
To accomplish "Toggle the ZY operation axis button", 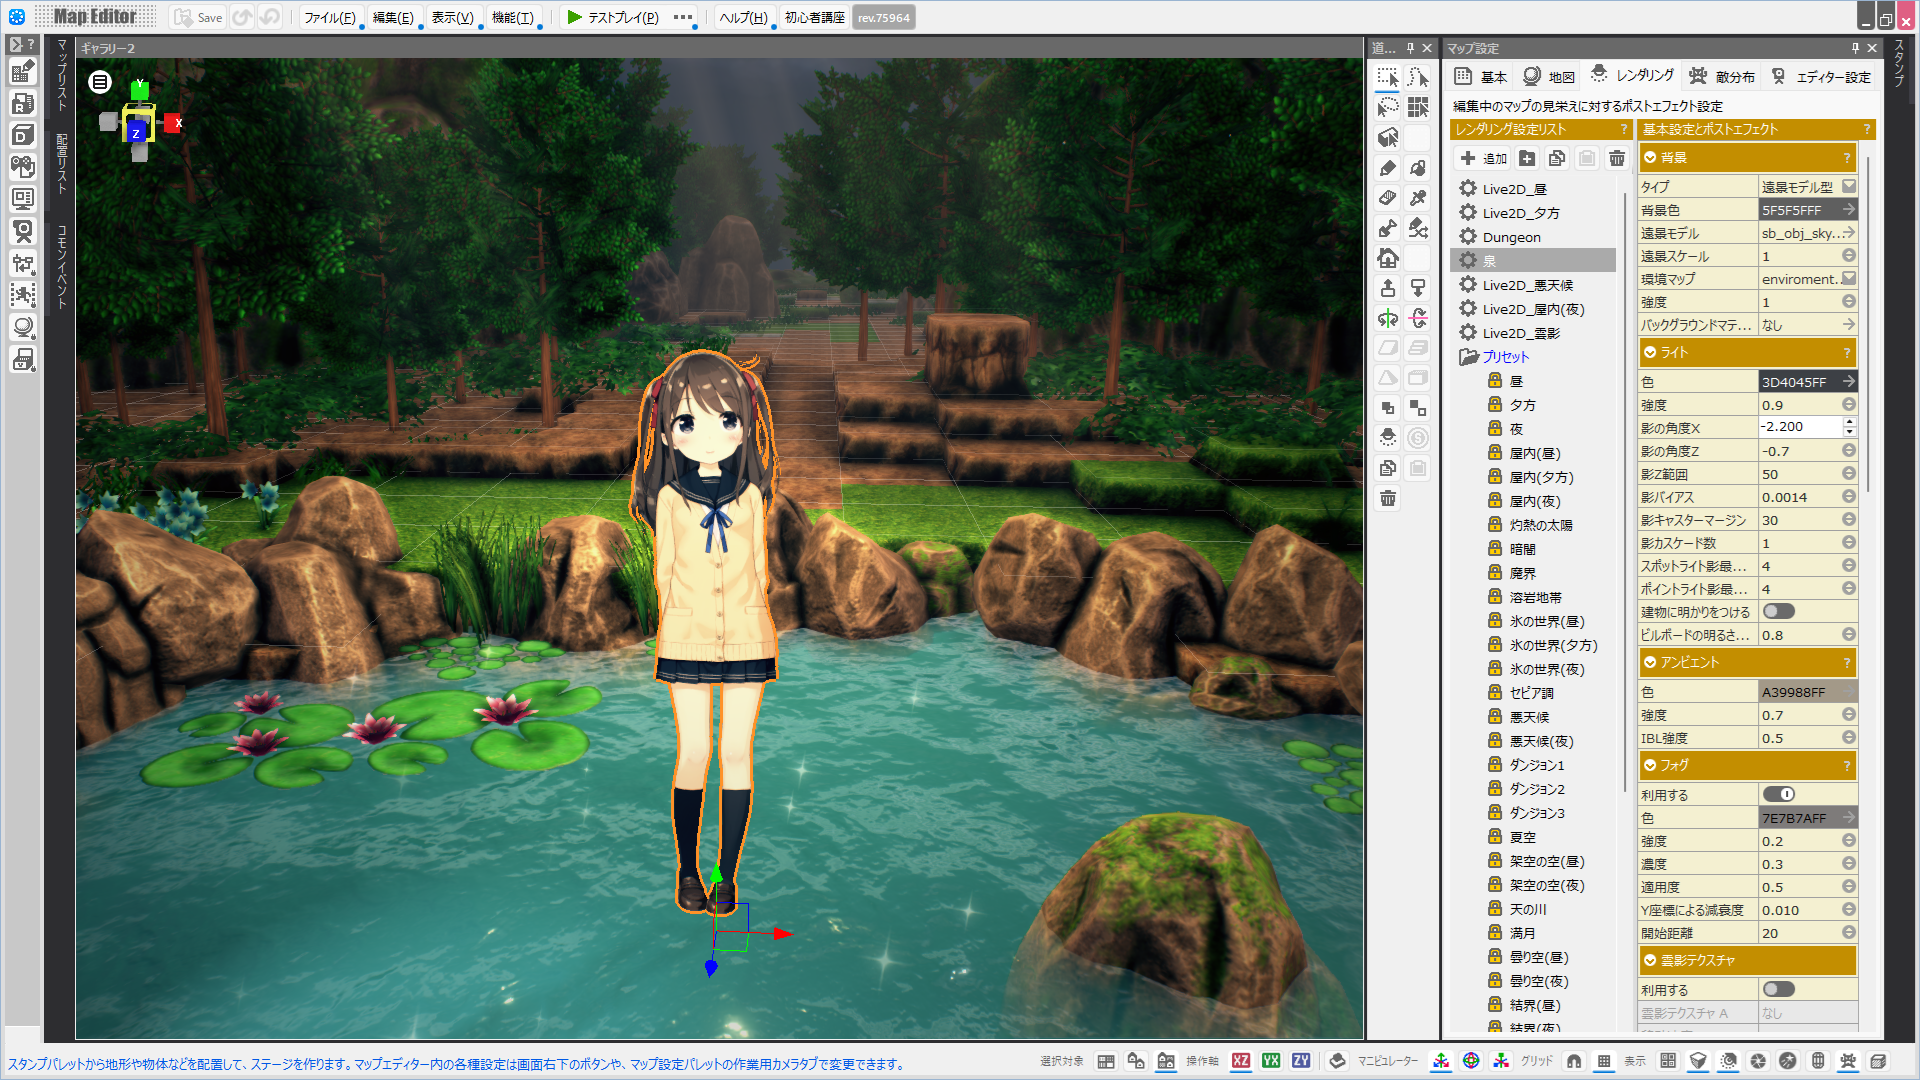I will 1301,1061.
